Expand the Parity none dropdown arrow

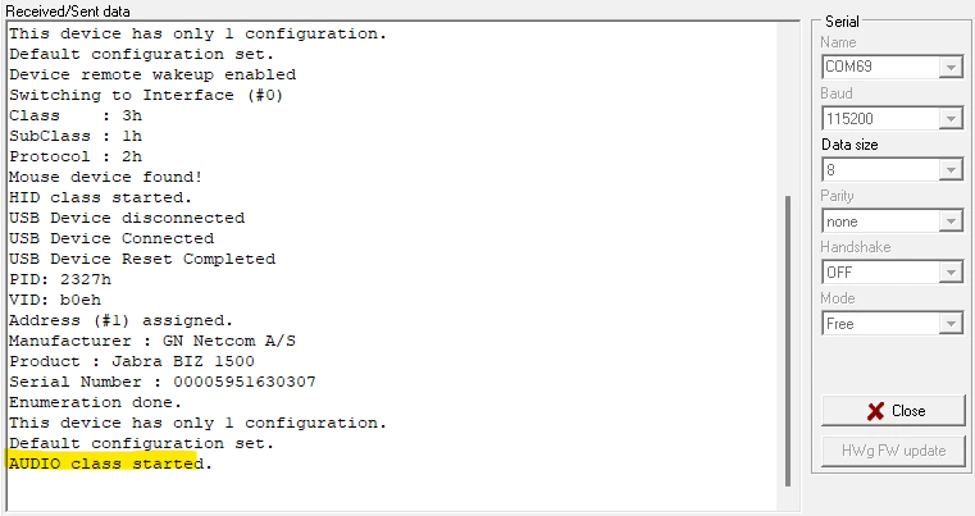(950, 221)
